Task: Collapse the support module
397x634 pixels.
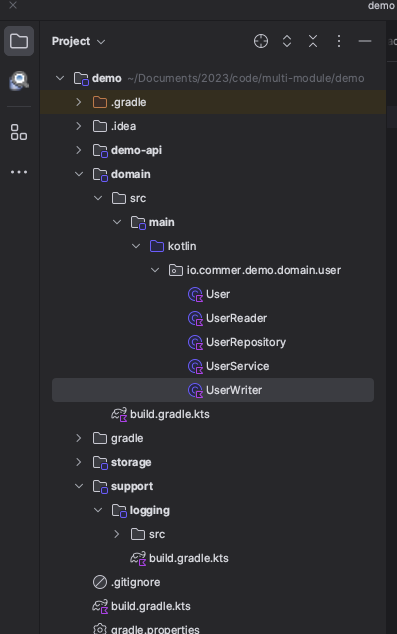Action: pos(79,486)
